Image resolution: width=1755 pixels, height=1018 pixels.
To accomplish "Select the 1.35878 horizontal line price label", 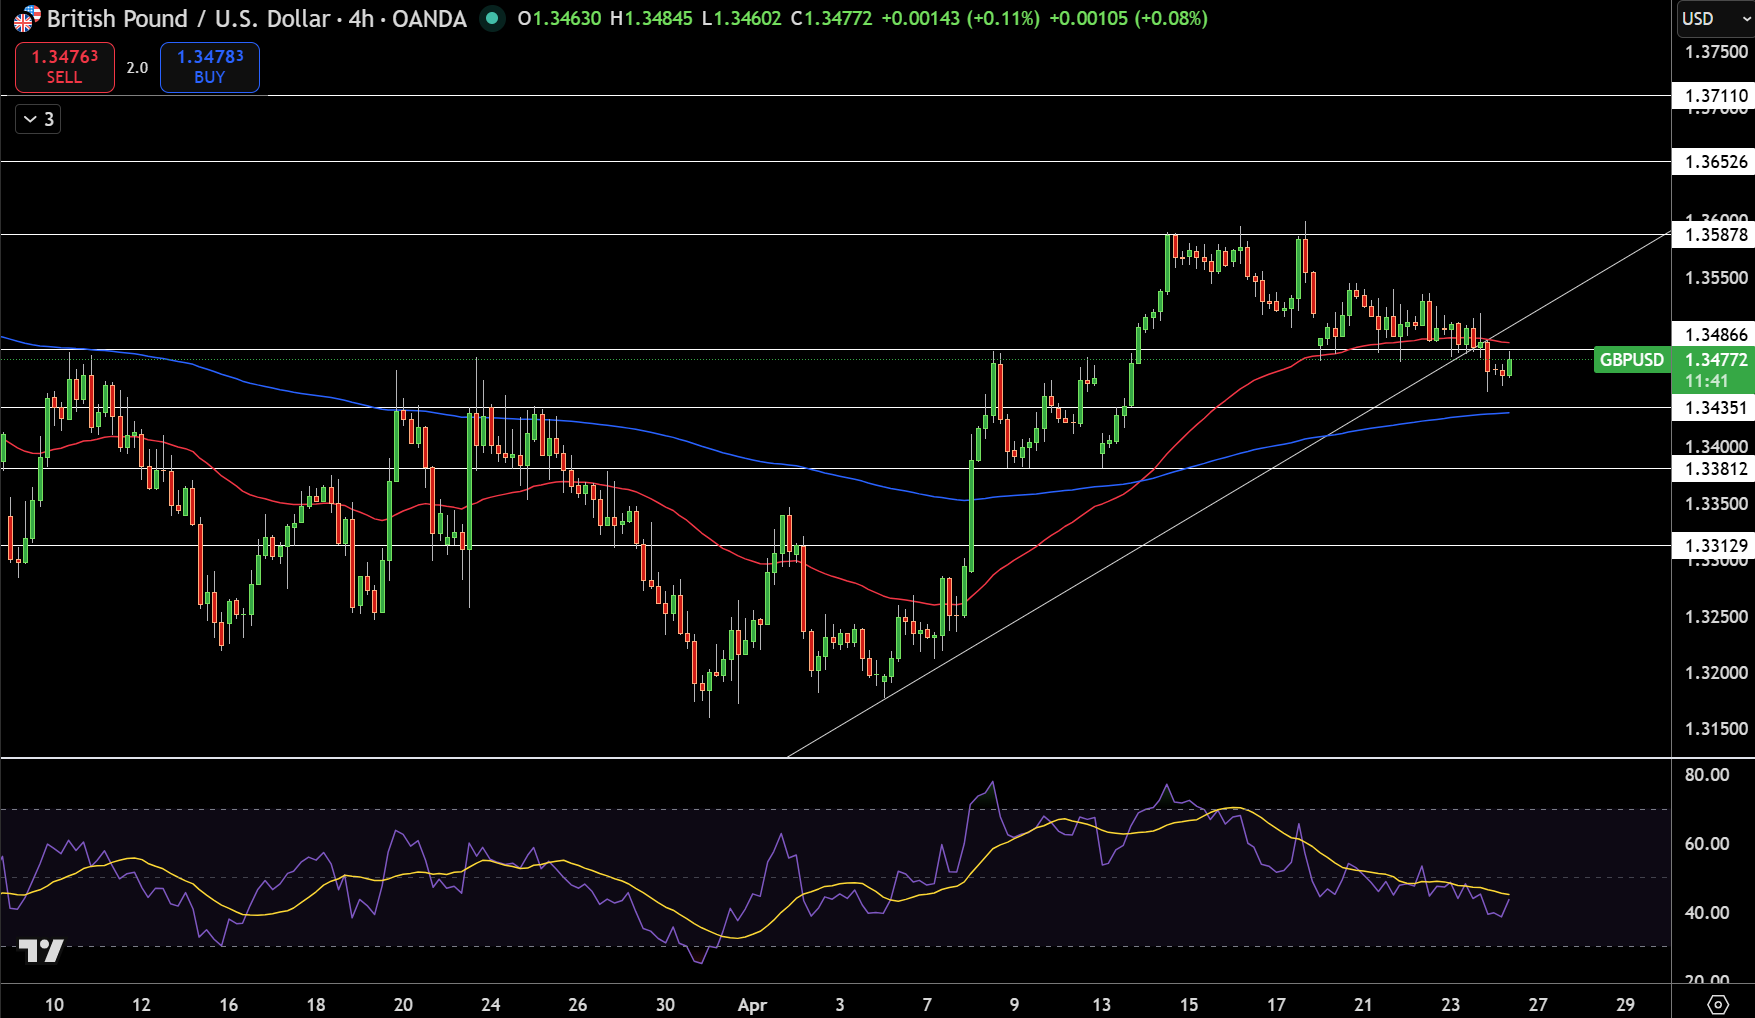I will tap(1714, 235).
